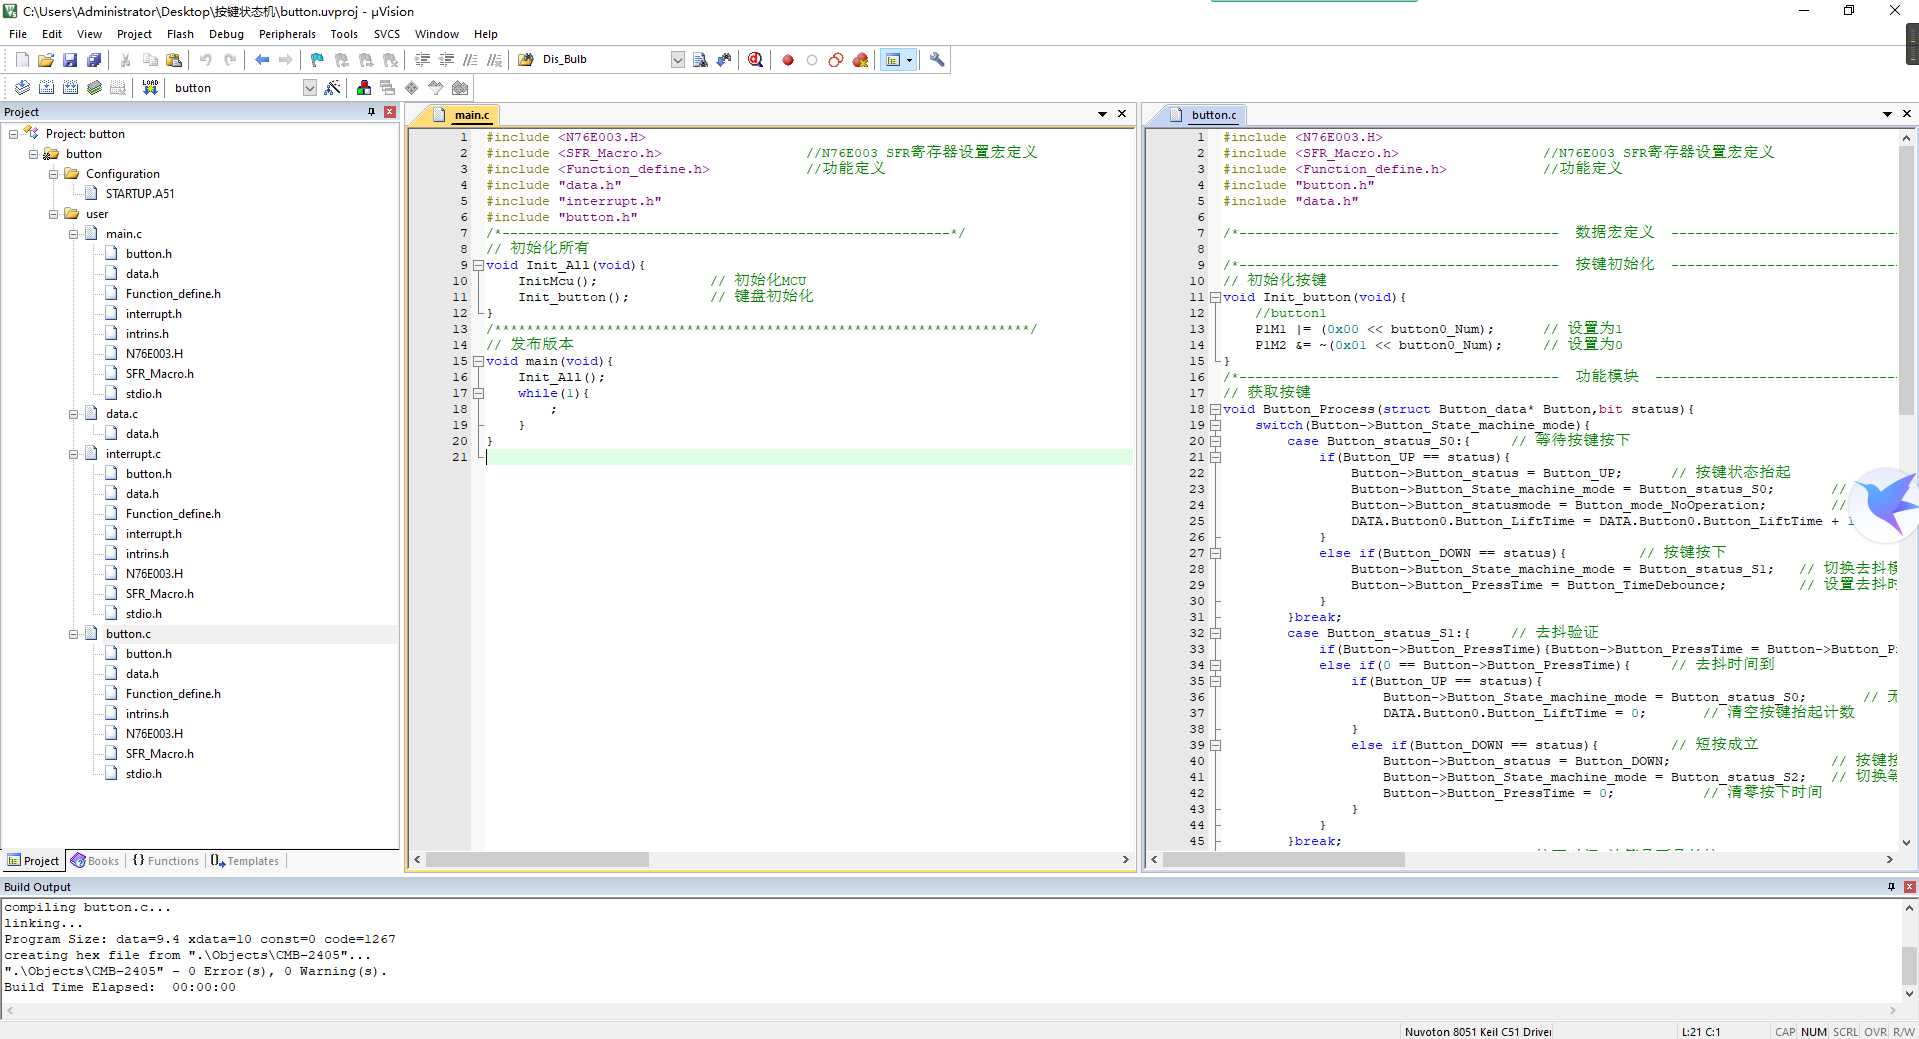Open Find in Files icon
The image size is (1919, 1039).
(x=525, y=60)
